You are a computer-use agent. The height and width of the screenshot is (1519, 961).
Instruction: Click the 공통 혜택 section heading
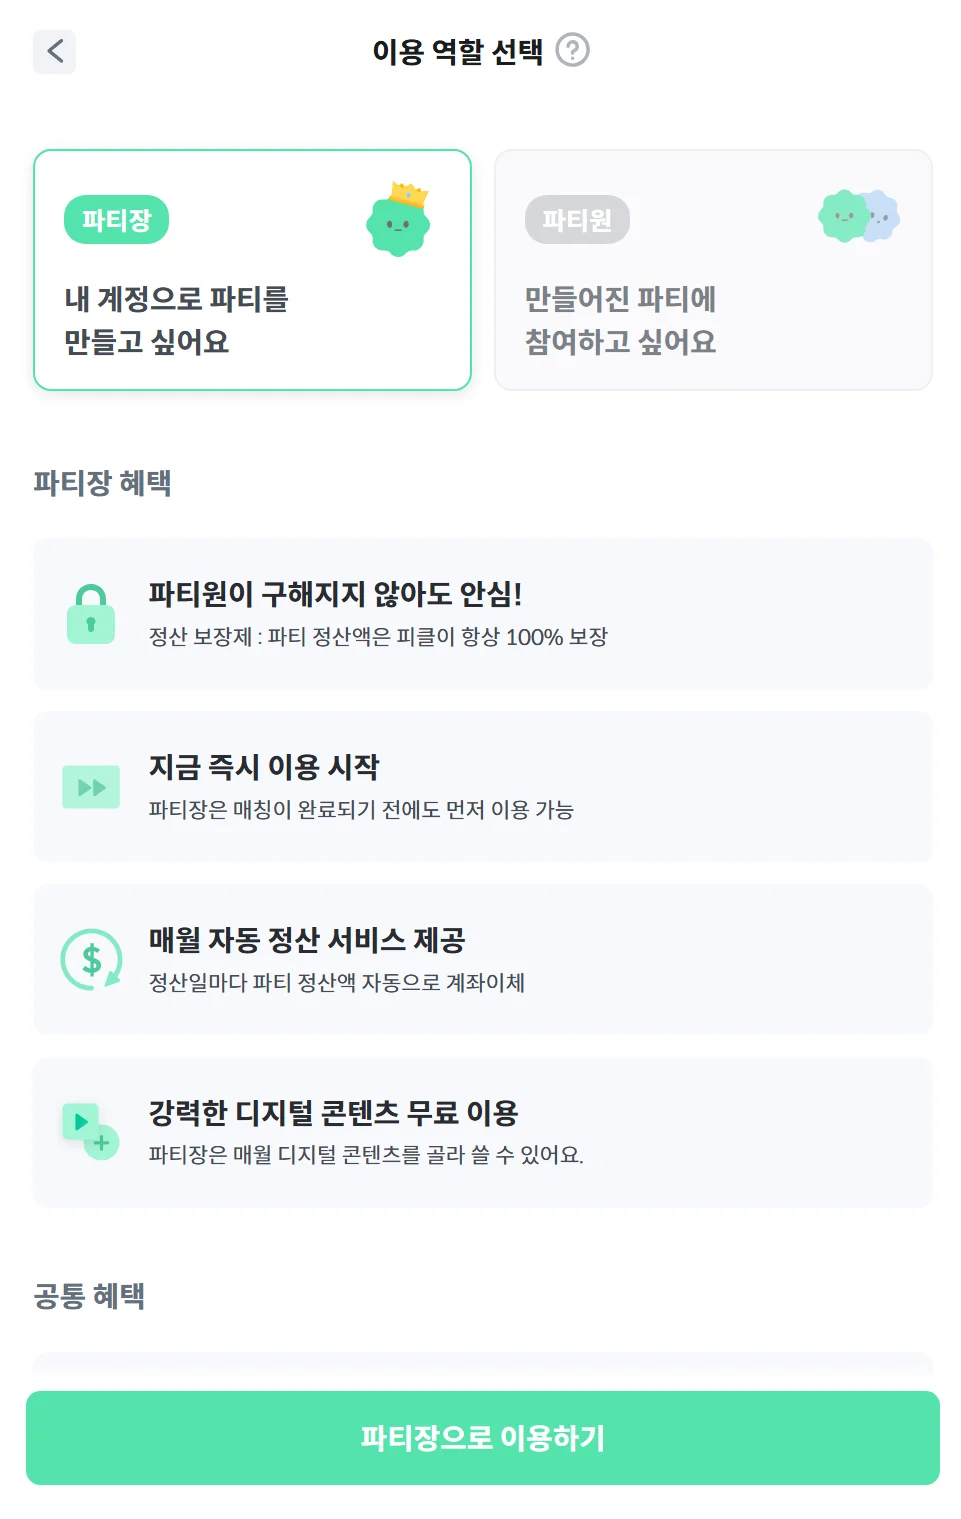pyautogui.click(x=90, y=1296)
